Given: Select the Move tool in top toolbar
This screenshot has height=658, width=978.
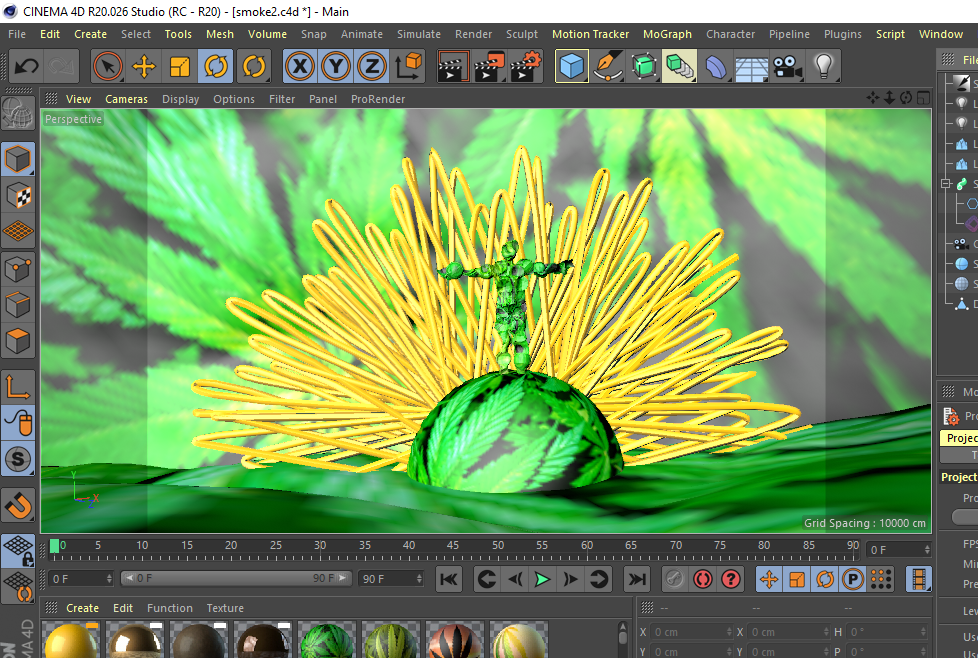Looking at the screenshot, I should pos(143,66).
